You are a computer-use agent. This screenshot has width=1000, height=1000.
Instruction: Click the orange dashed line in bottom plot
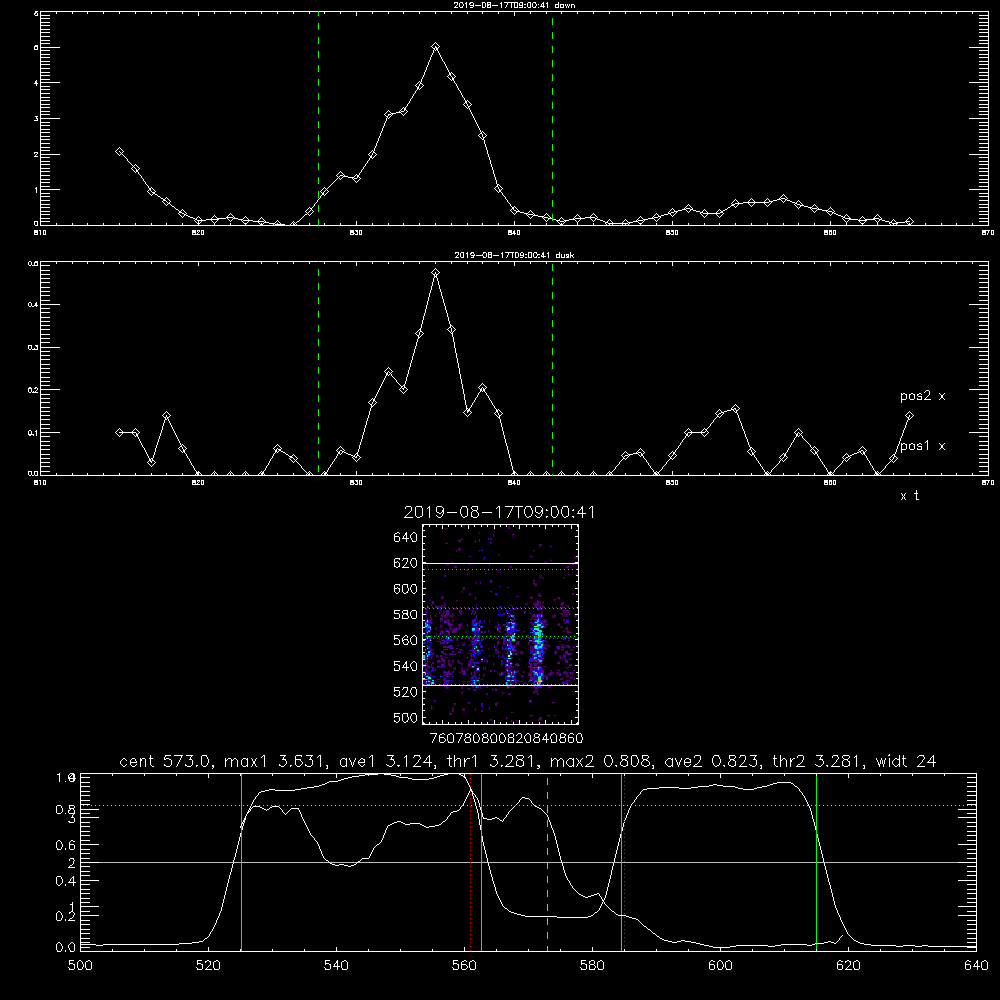point(547,861)
